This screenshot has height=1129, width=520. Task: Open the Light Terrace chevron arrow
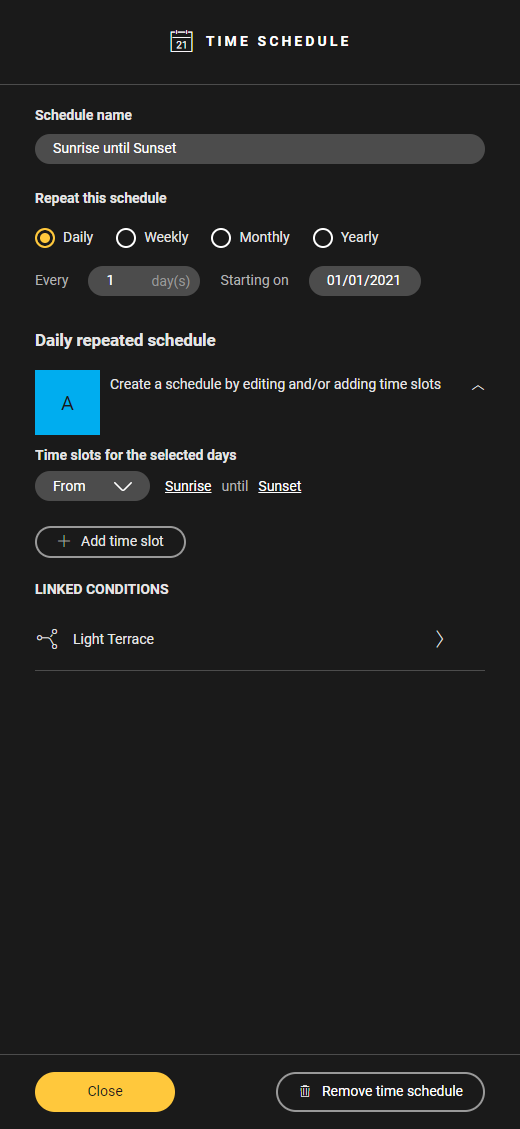439,639
